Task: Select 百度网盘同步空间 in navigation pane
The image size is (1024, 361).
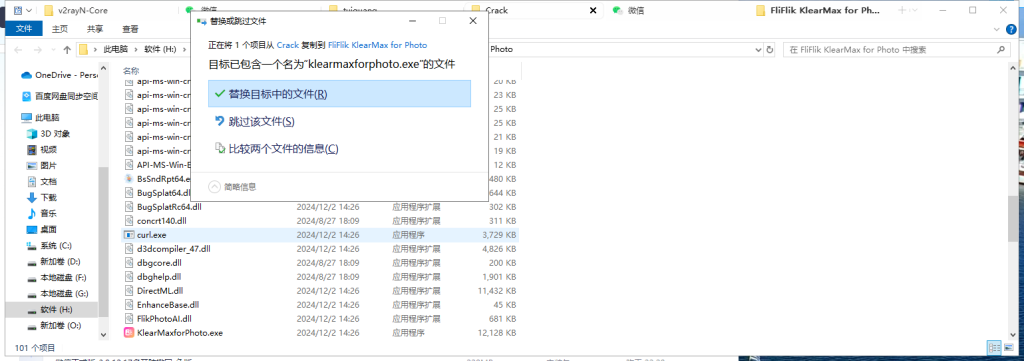Action: 59,96
